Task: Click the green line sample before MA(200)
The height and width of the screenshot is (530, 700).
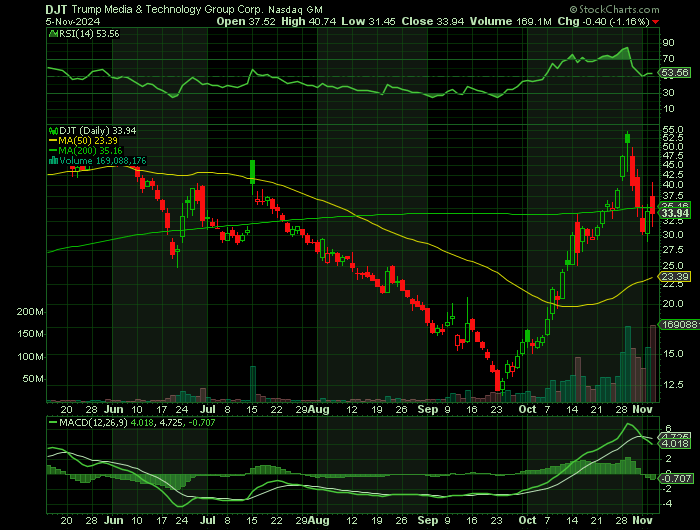Action: click(53, 150)
